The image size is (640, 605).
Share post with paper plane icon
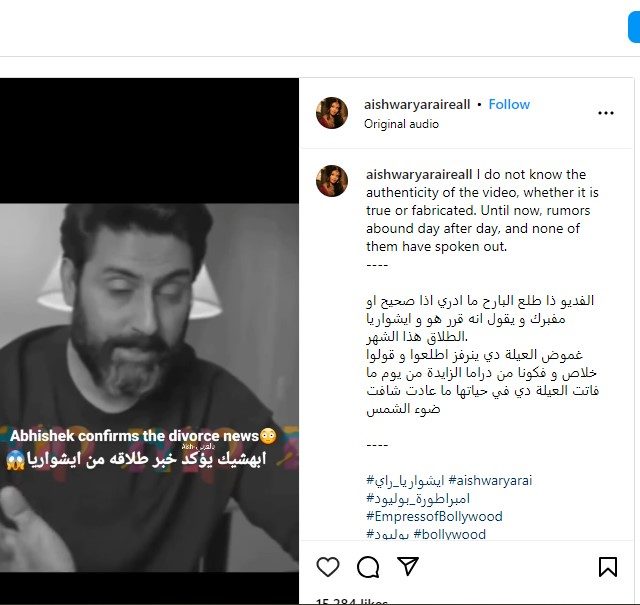tap(408, 566)
